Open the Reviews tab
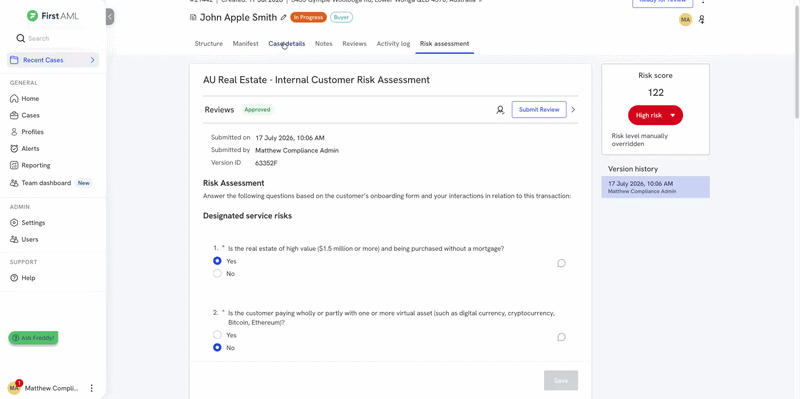 pos(355,44)
